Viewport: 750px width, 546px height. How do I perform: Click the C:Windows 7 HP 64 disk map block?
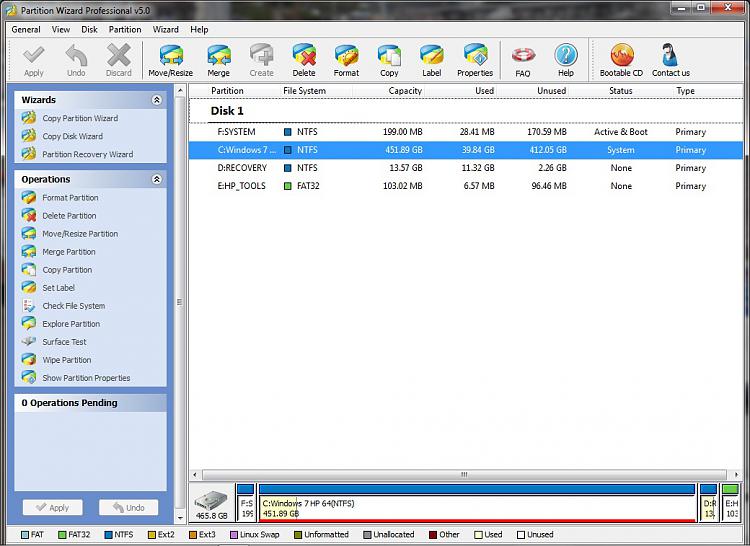pos(477,503)
